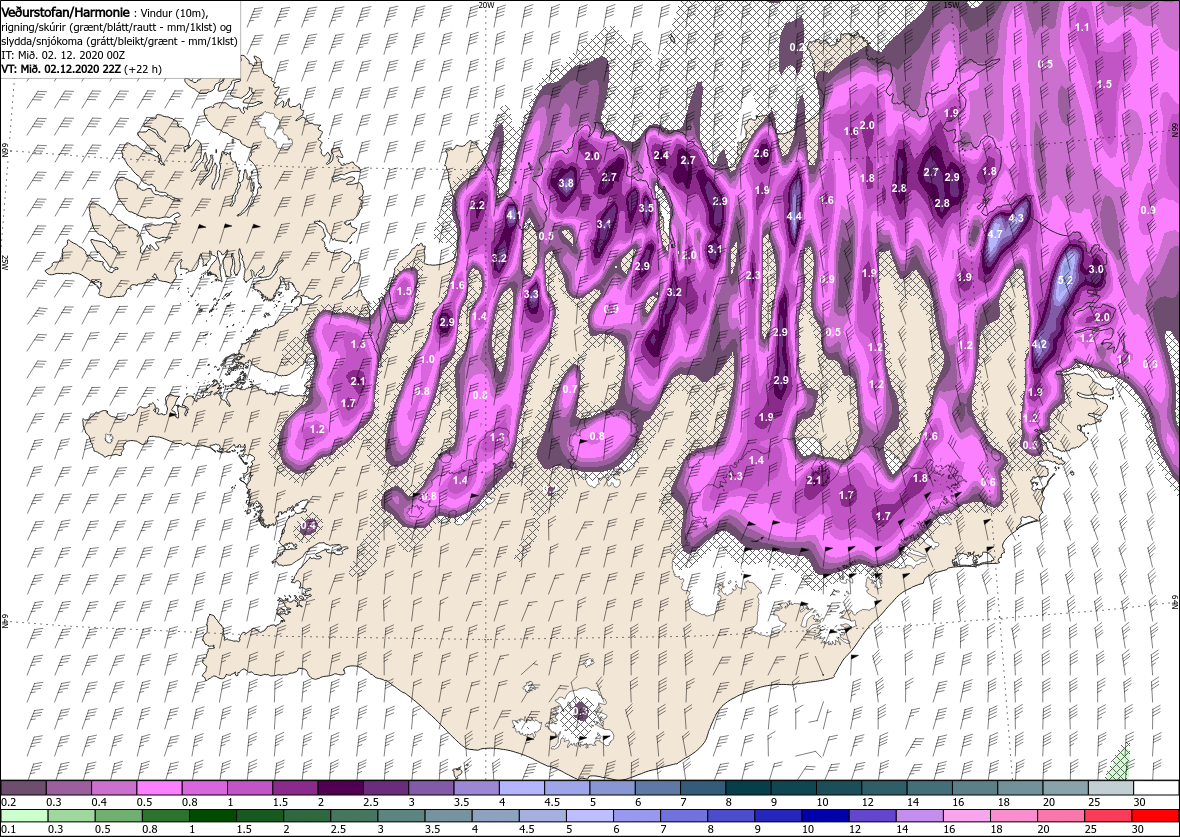Image resolution: width=1180 pixels, height=837 pixels.
Task: Click the 5.2 precipitation value on the map
Action: click(x=1065, y=280)
